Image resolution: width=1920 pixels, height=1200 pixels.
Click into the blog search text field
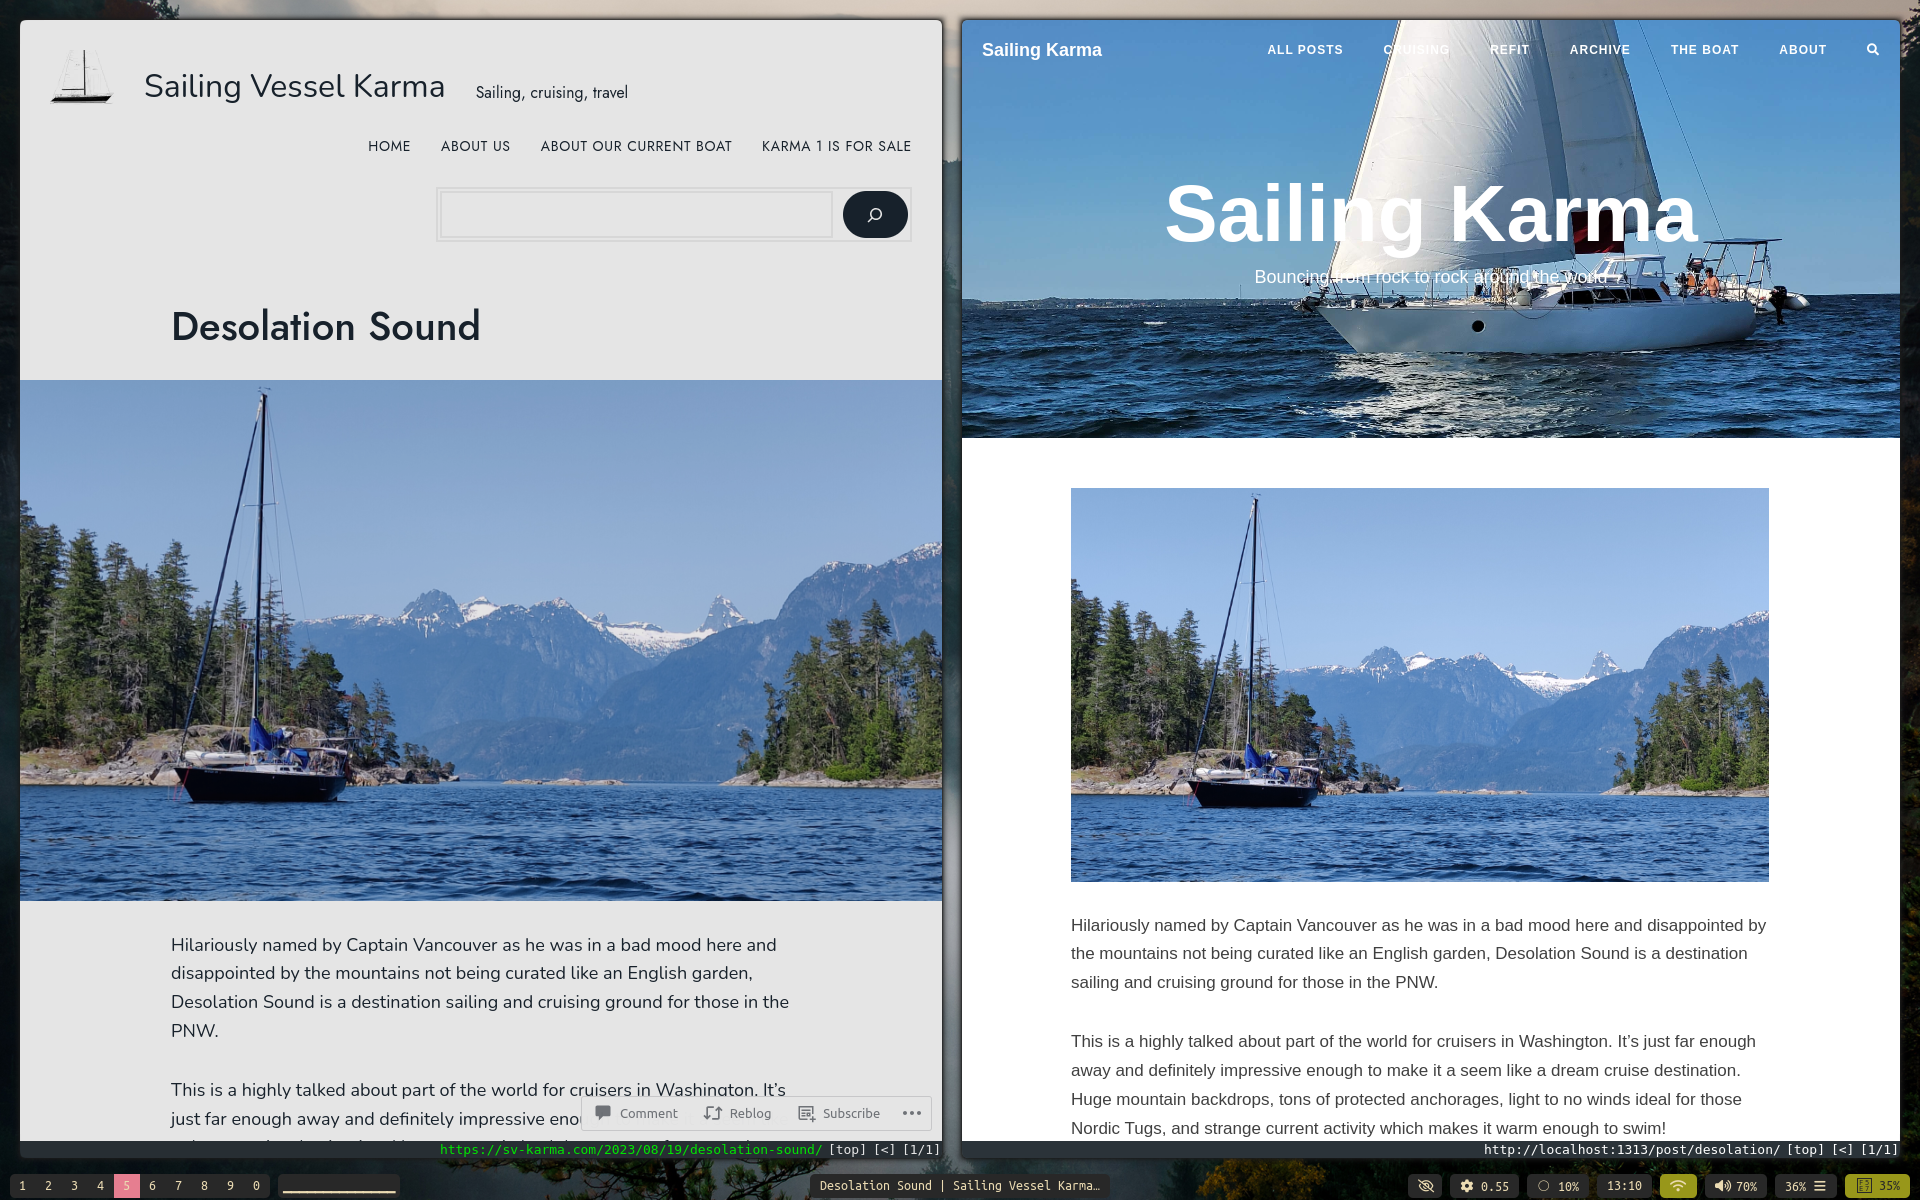(x=636, y=214)
